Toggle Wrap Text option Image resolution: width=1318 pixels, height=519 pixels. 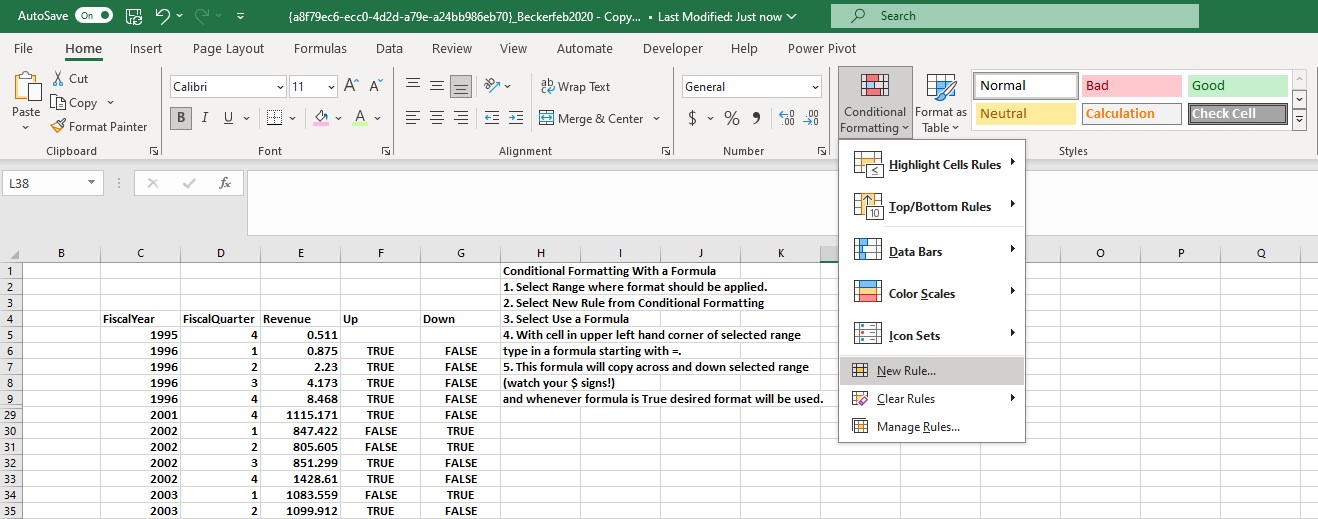tap(575, 87)
